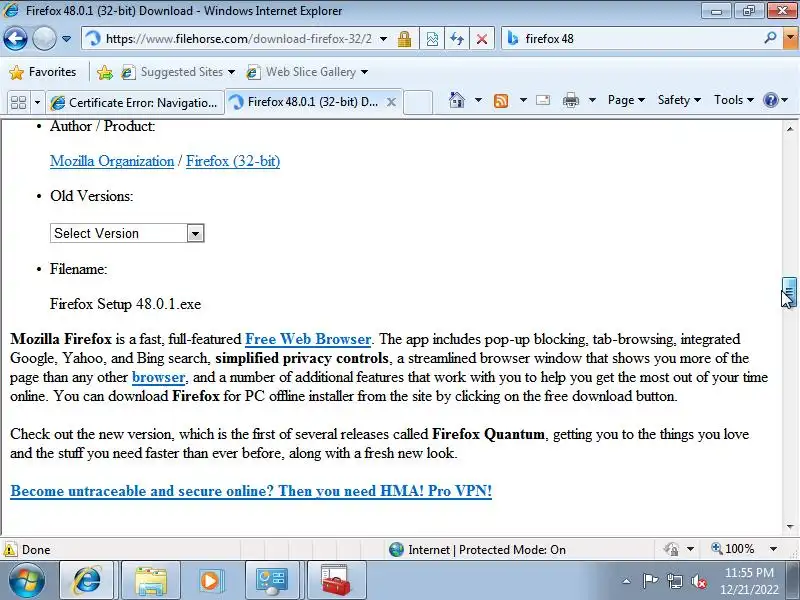The width and height of the screenshot is (800, 600).
Task: Expand the Feeds dropdown arrow
Action: pyautogui.click(x=523, y=100)
